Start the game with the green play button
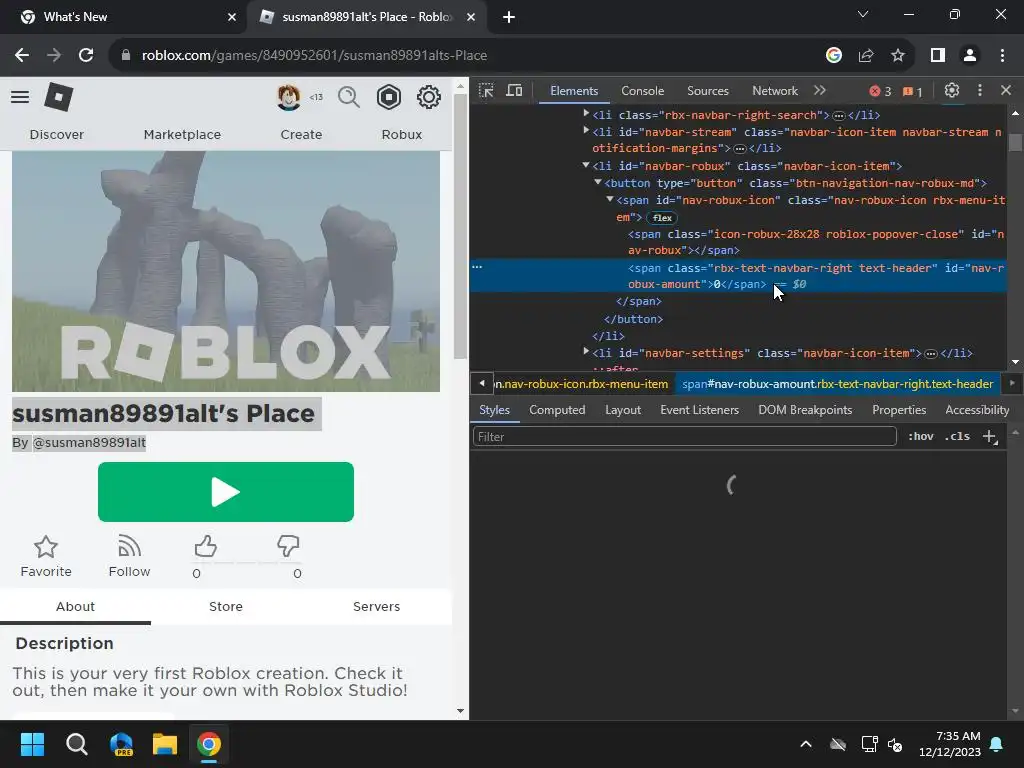This screenshot has height=768, width=1024. (226, 492)
